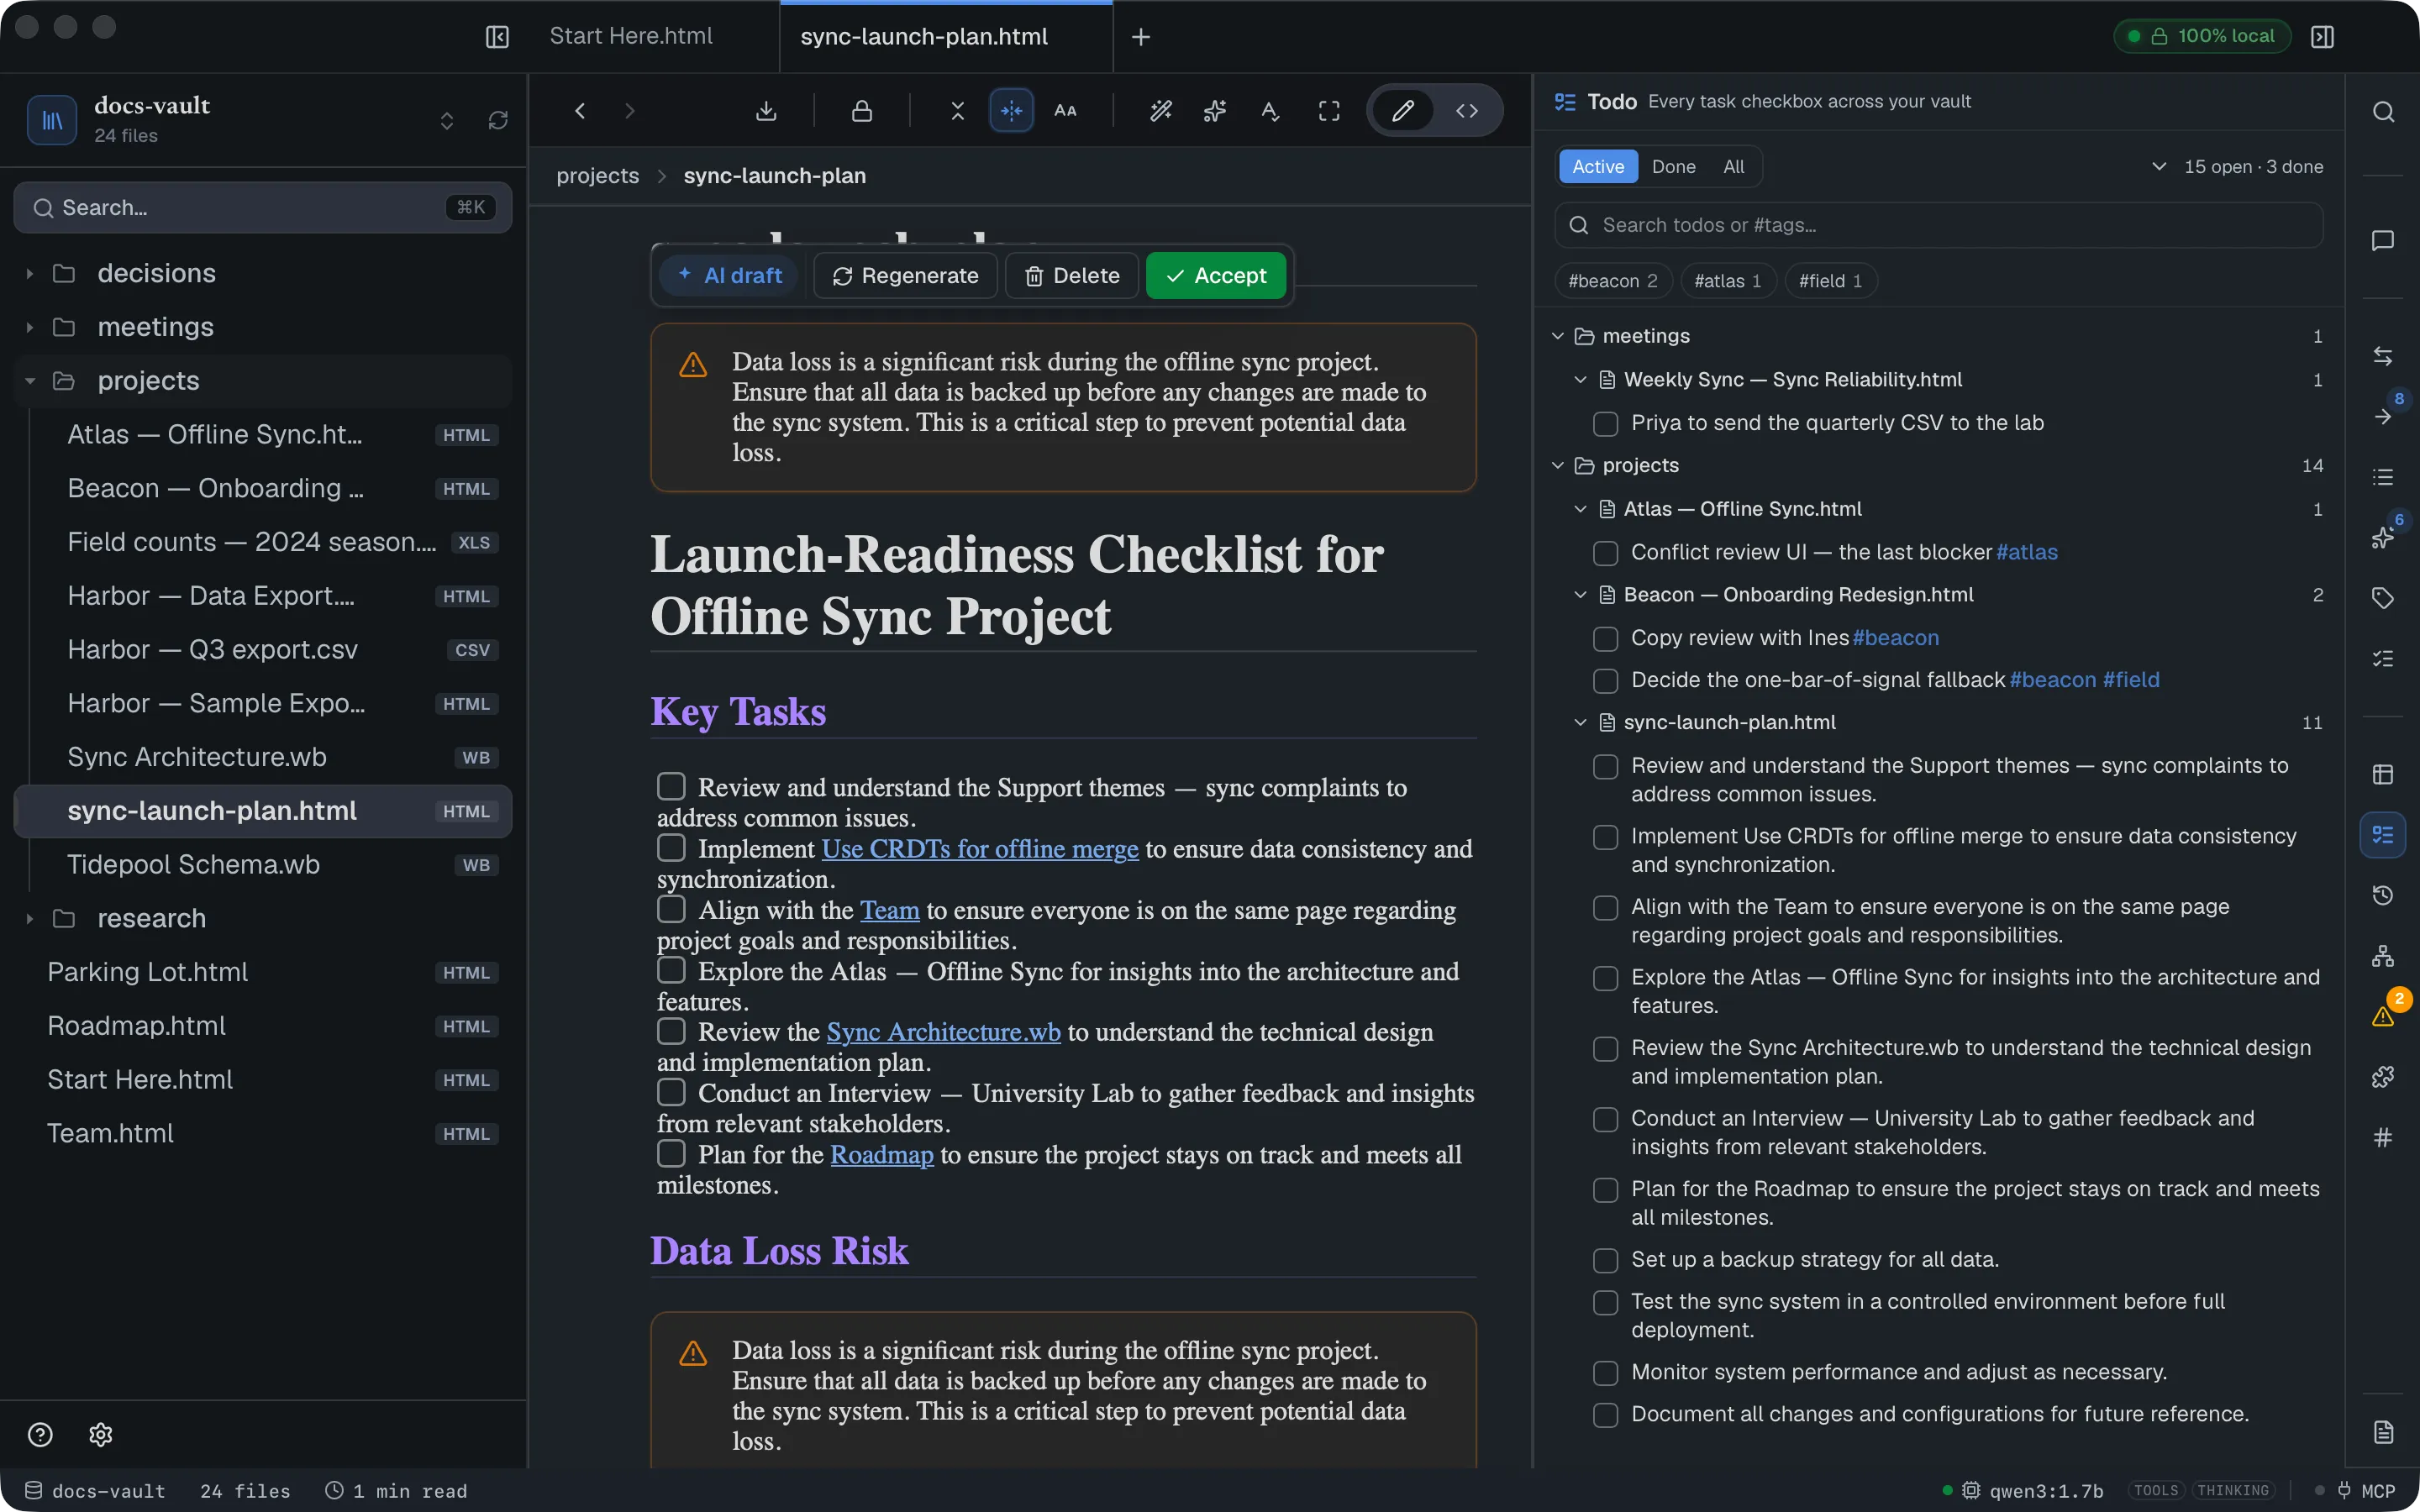The image size is (2420, 1512).
Task: Delete the AI draft
Action: pos(1071,276)
